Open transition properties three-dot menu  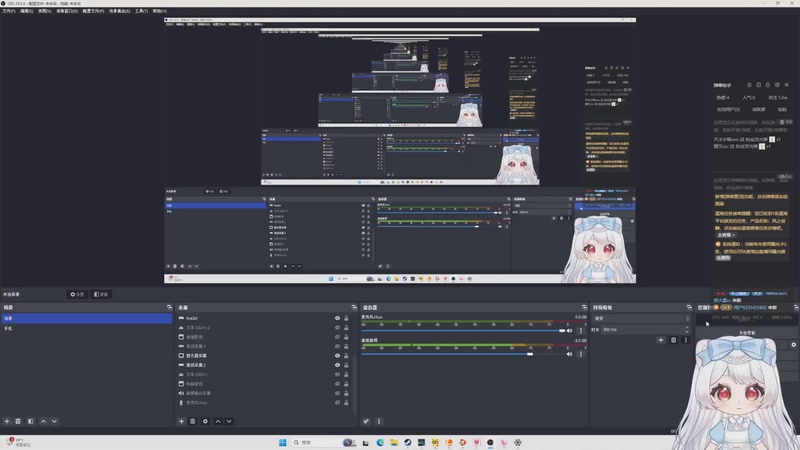point(686,340)
